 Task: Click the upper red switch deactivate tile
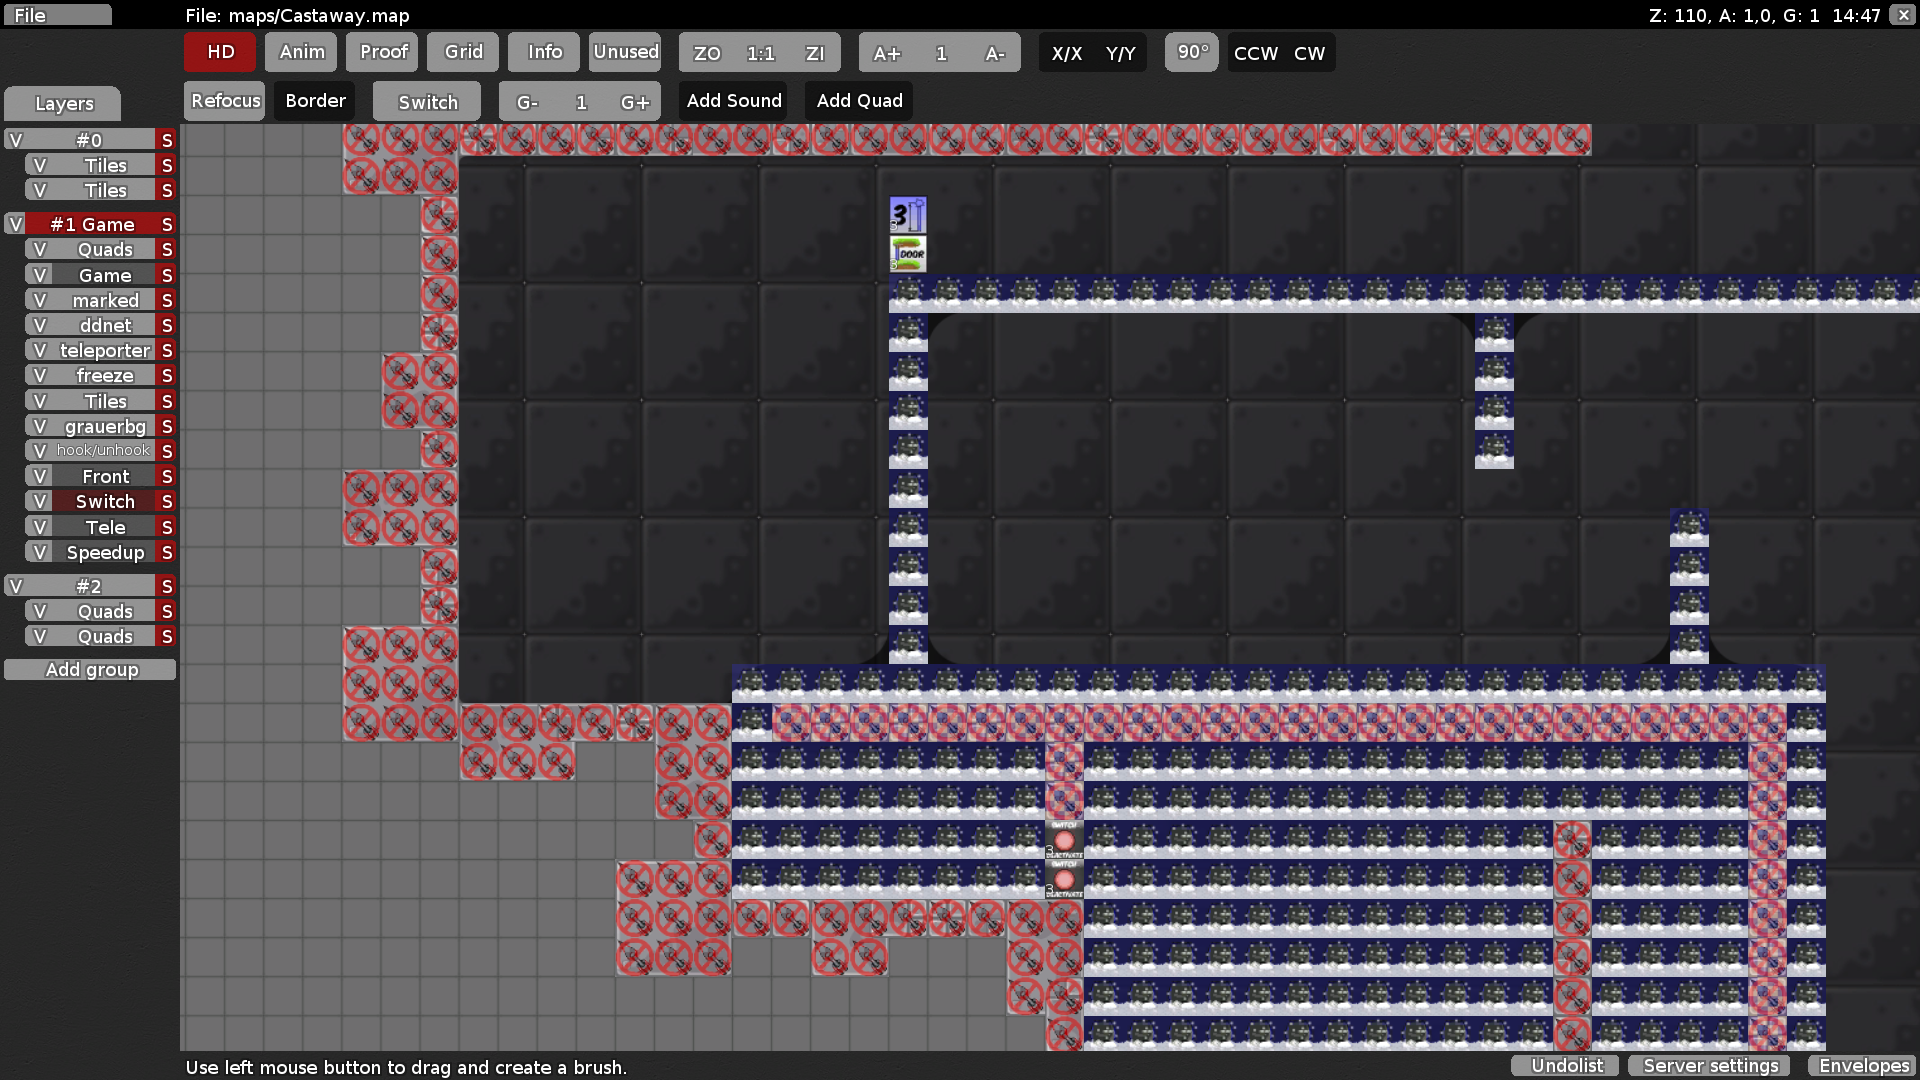(1064, 840)
